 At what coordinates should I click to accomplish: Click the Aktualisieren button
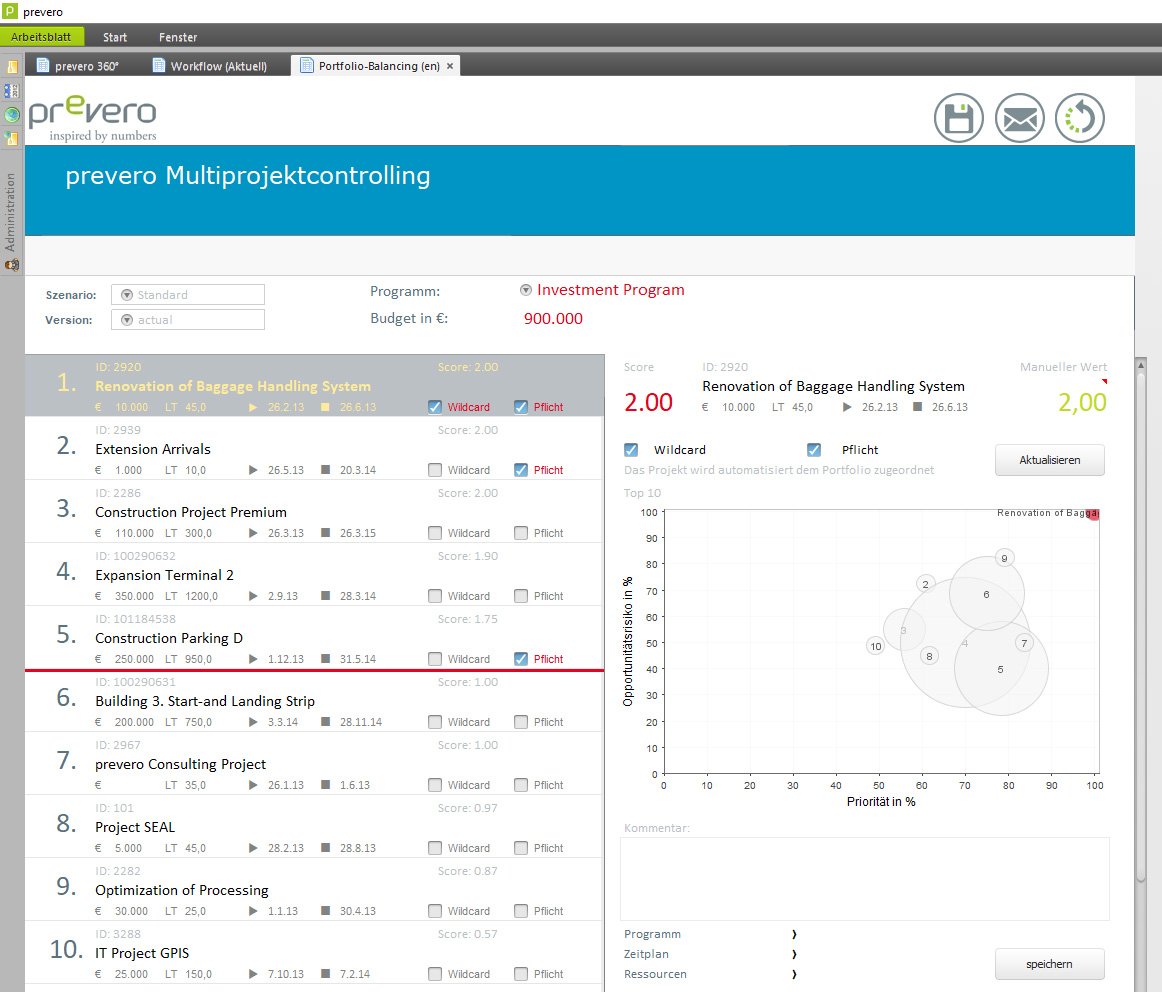coord(1049,460)
